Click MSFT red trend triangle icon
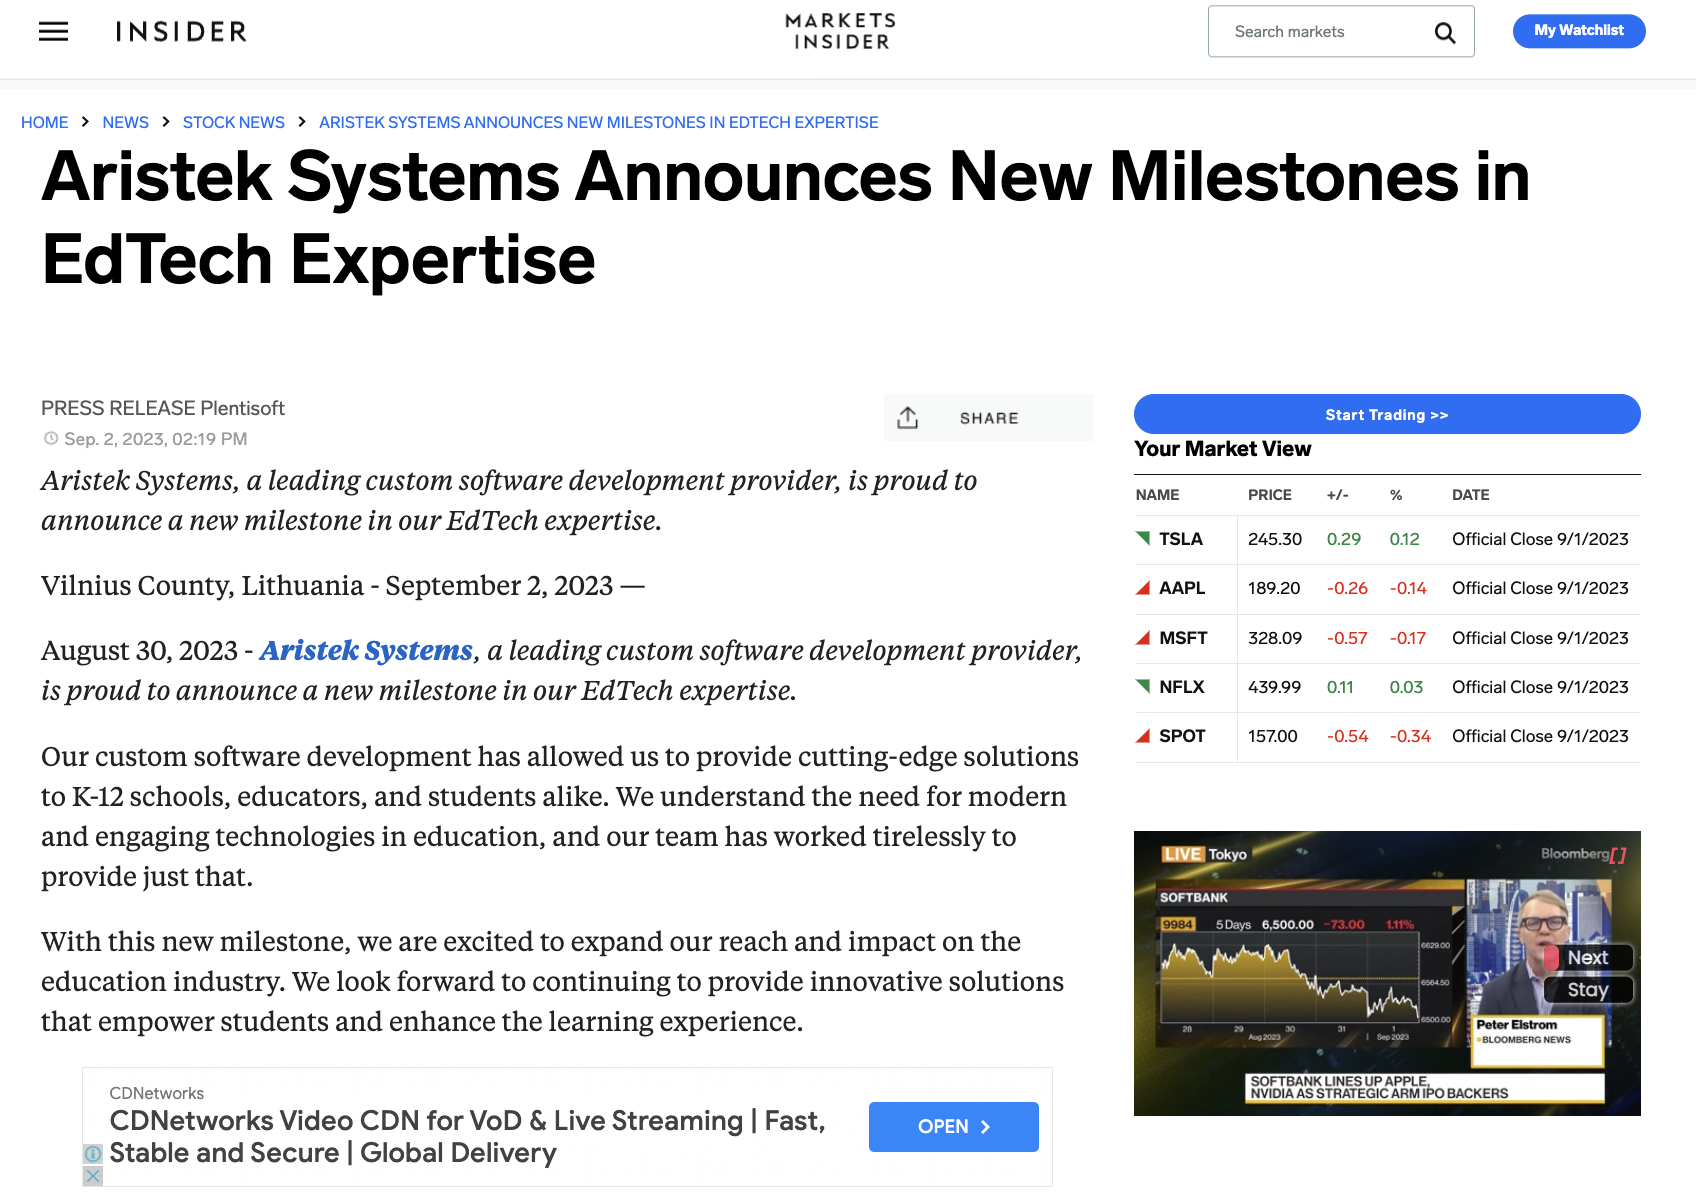1696x1196 pixels. (1143, 638)
